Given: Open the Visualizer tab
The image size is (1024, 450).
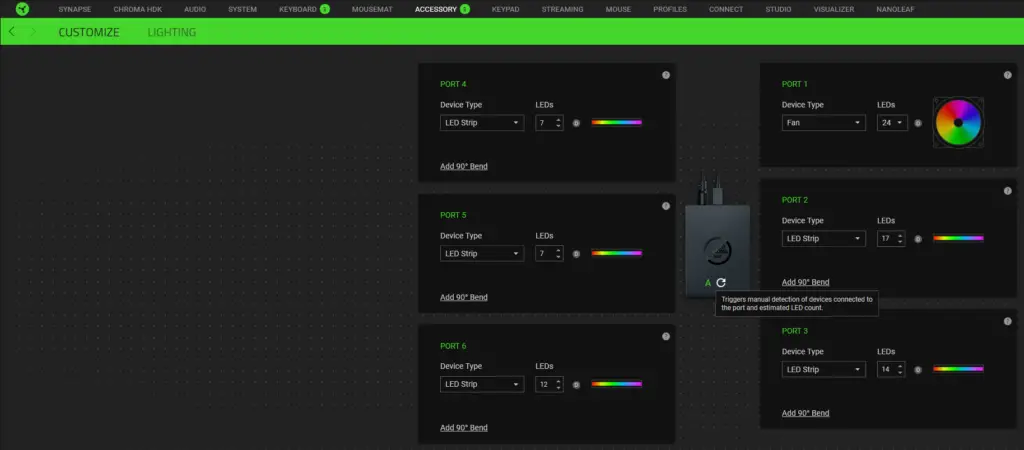Looking at the screenshot, I should click(x=834, y=9).
